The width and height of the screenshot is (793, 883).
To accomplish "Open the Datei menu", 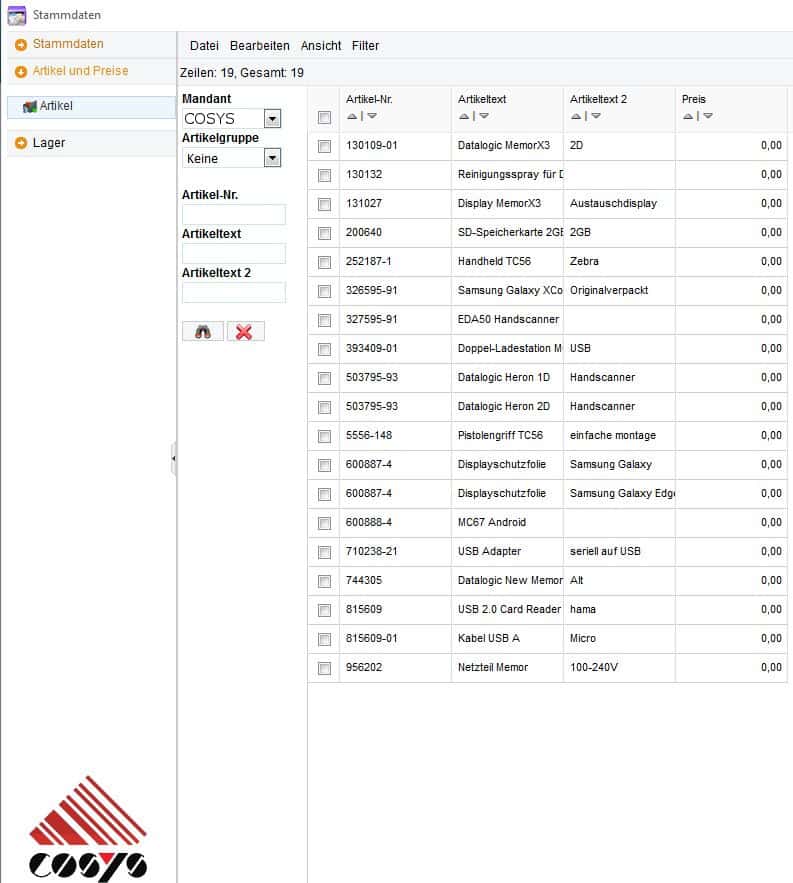I will click(x=204, y=46).
